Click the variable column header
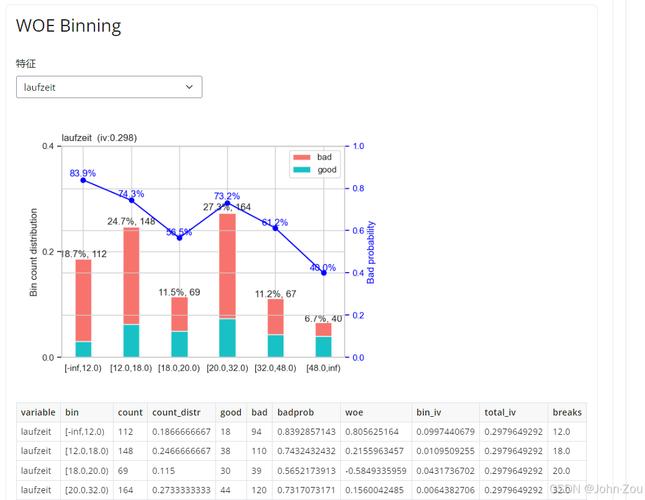 (38, 412)
